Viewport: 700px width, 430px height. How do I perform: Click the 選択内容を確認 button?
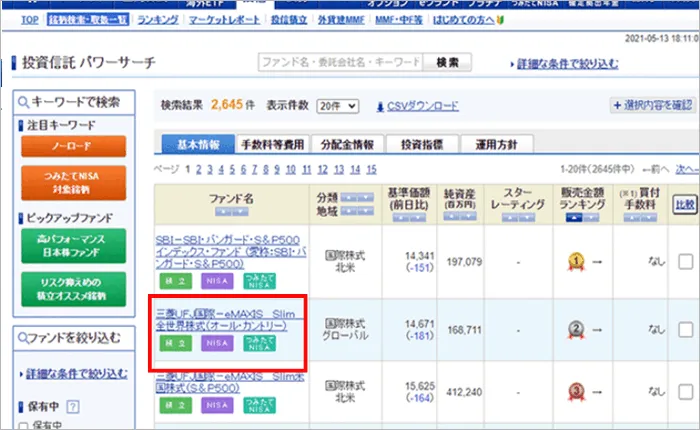[653, 105]
